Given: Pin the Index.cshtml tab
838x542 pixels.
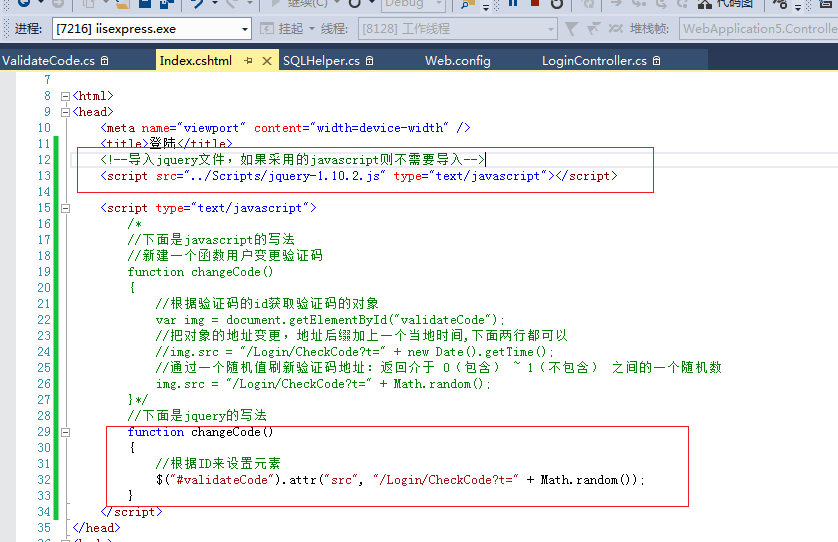Looking at the screenshot, I should 248,61.
